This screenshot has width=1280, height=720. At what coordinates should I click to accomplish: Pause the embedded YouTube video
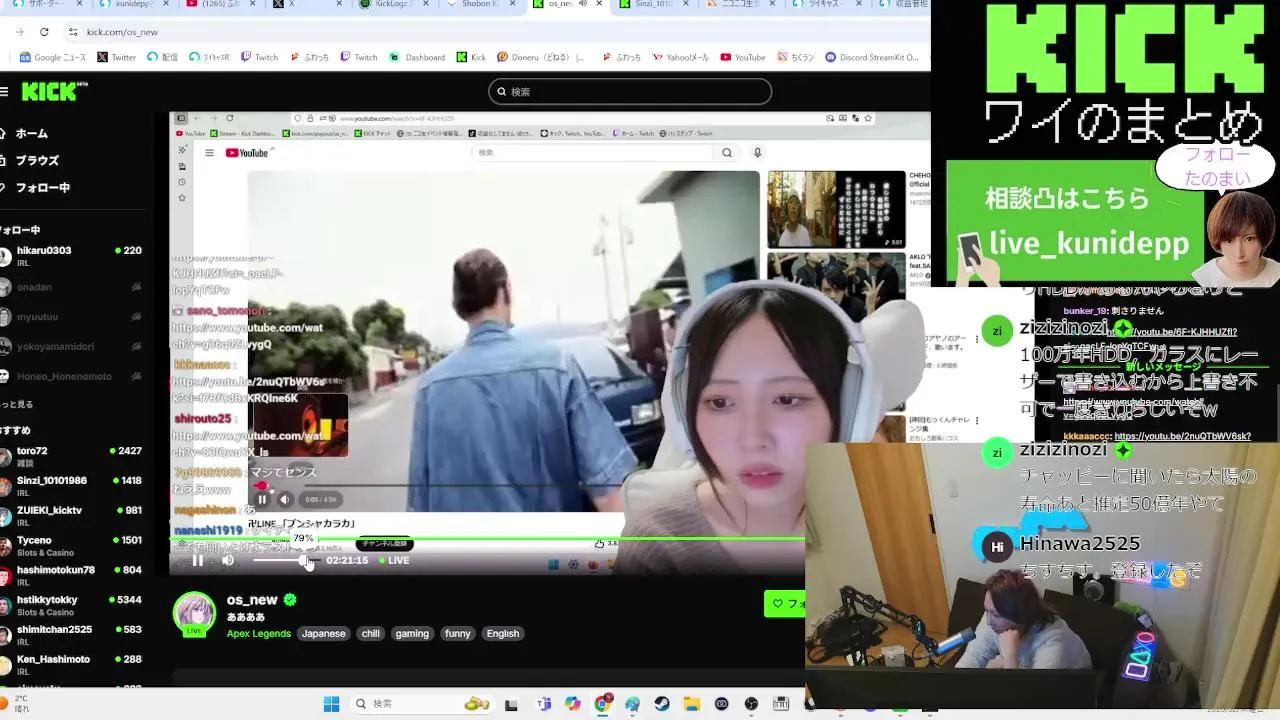coord(263,499)
